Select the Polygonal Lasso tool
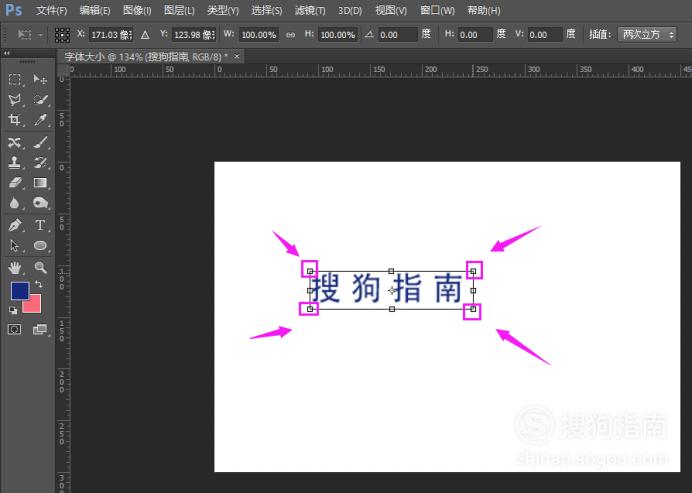The image size is (692, 493). click(15, 100)
